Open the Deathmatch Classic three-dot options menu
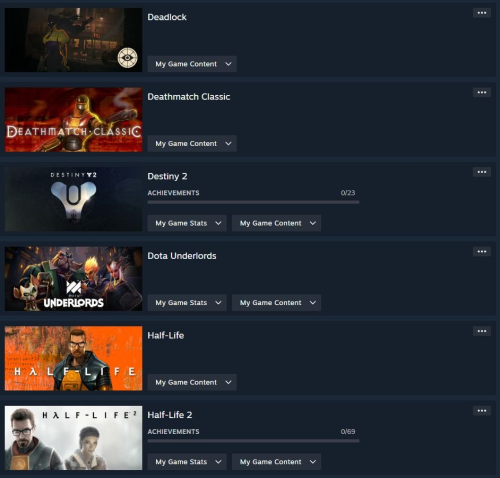The width and height of the screenshot is (500, 478). click(482, 92)
